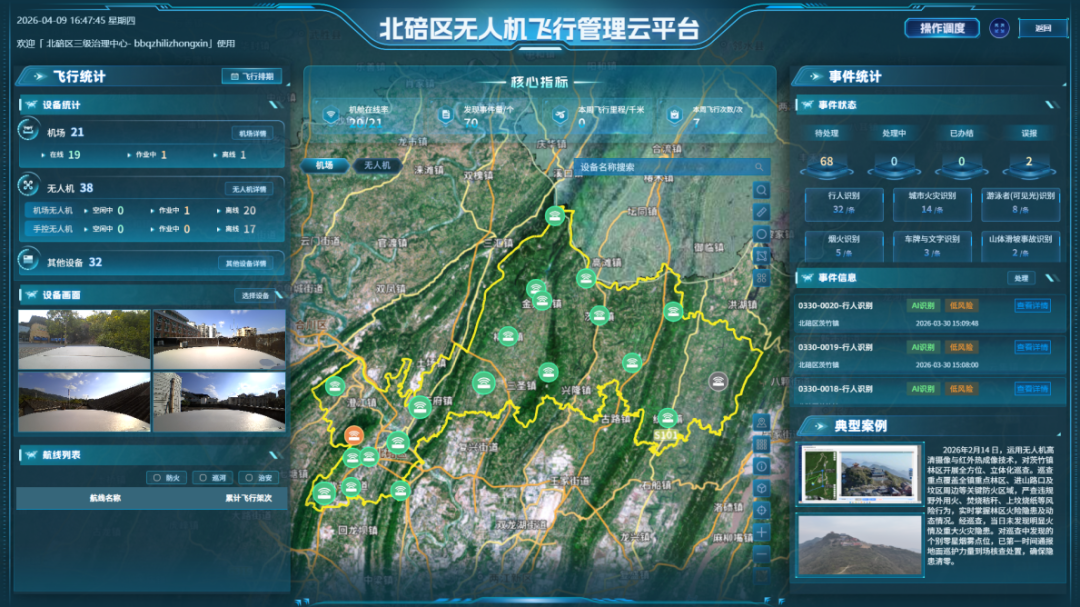Zoom in the map with plus icon
The image size is (1080, 607).
(761, 532)
